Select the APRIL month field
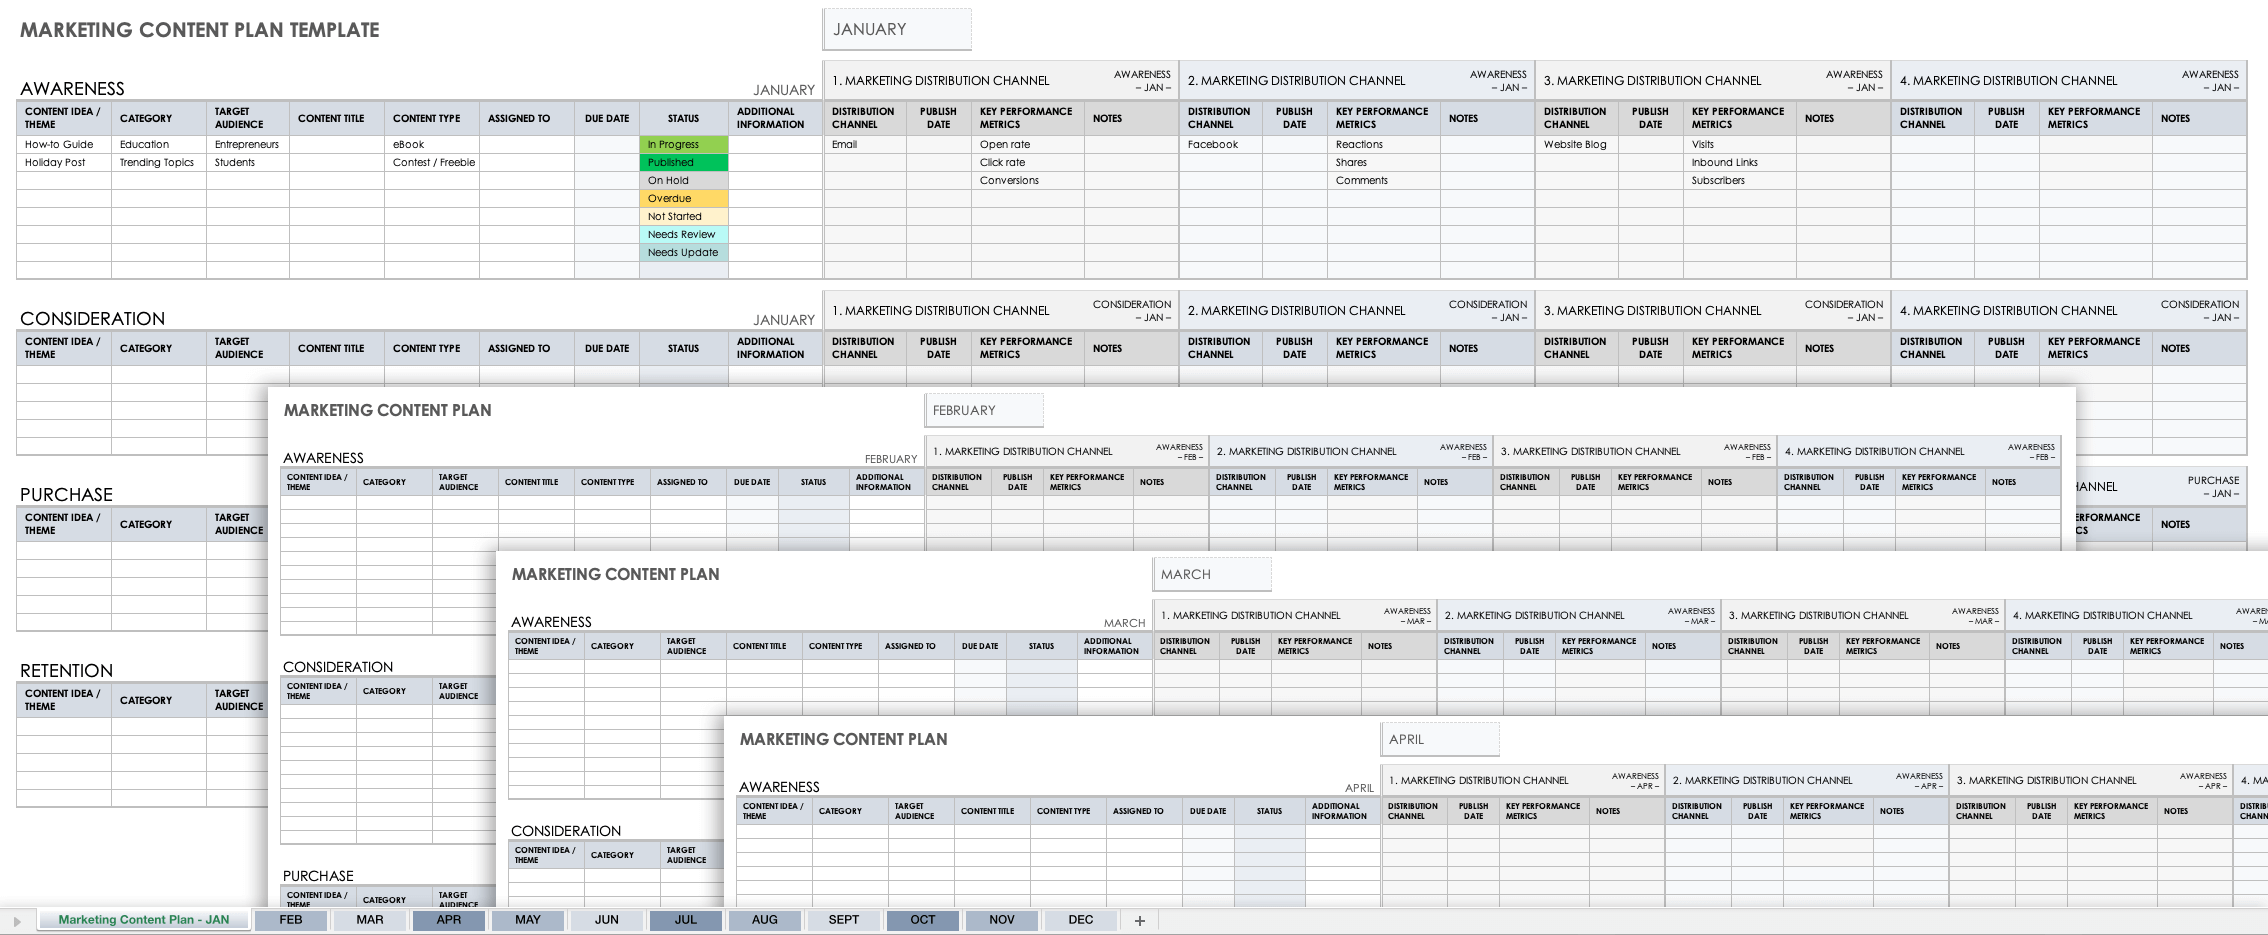 pyautogui.click(x=1440, y=740)
